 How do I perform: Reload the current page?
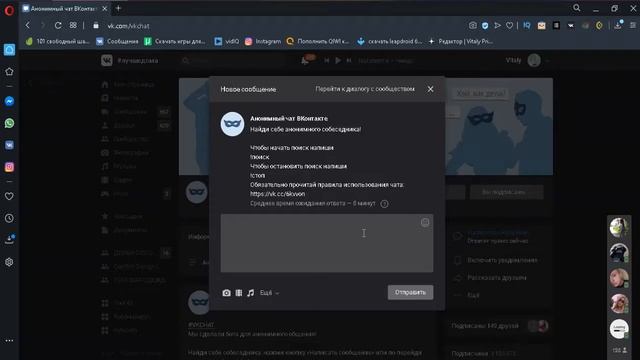point(58,25)
